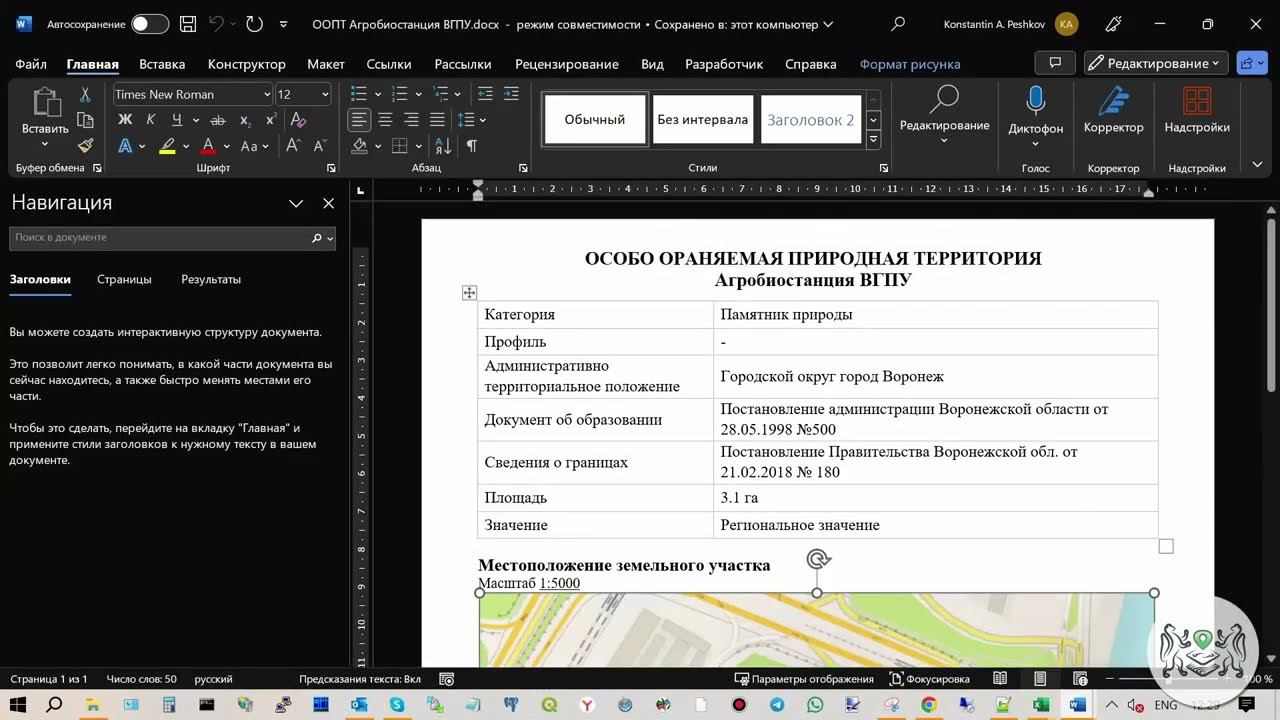Toggle italic formatting (К)
The height and width of the screenshot is (720, 1280).
pyautogui.click(x=151, y=120)
